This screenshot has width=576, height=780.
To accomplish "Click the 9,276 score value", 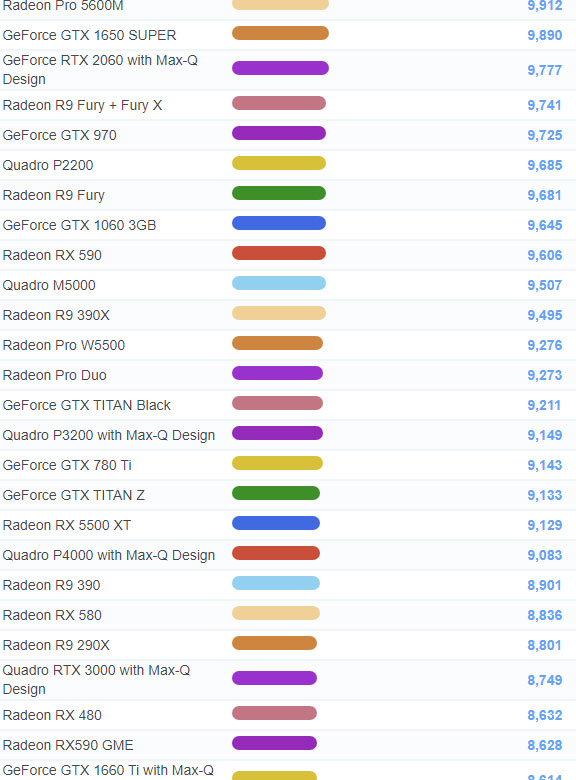I will [x=545, y=345].
